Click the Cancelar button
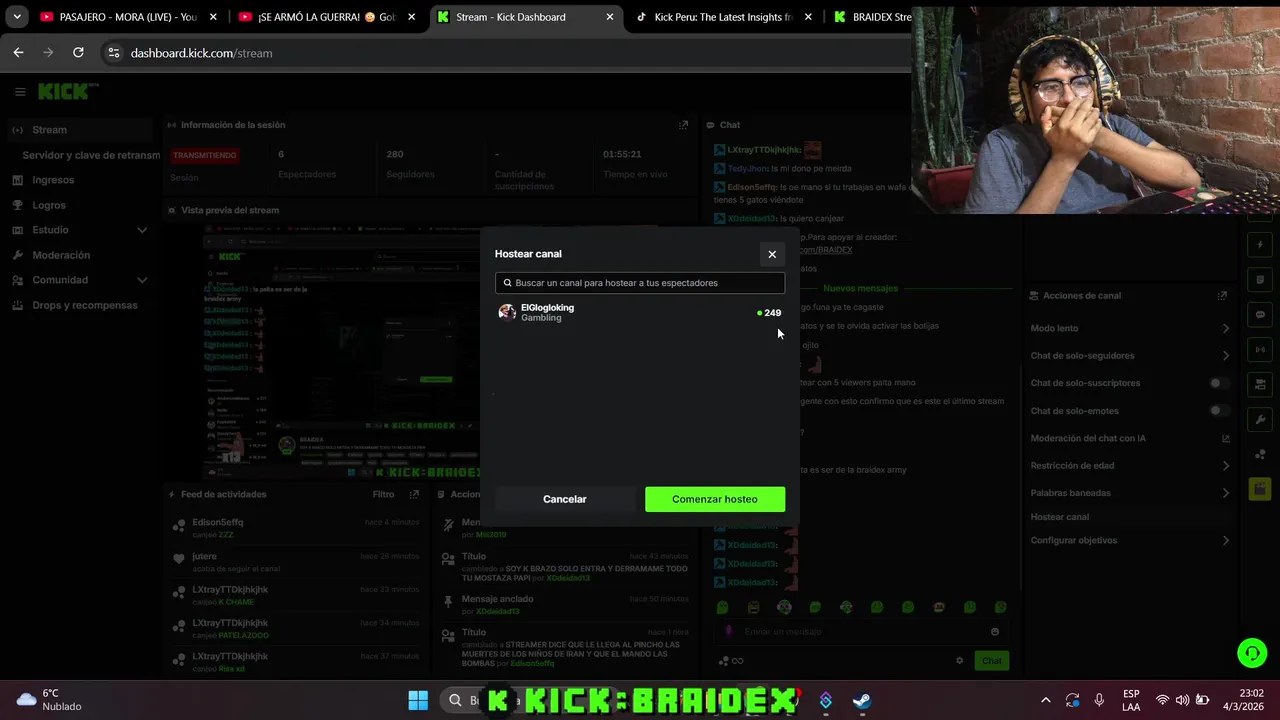1280x720 pixels. (x=565, y=499)
